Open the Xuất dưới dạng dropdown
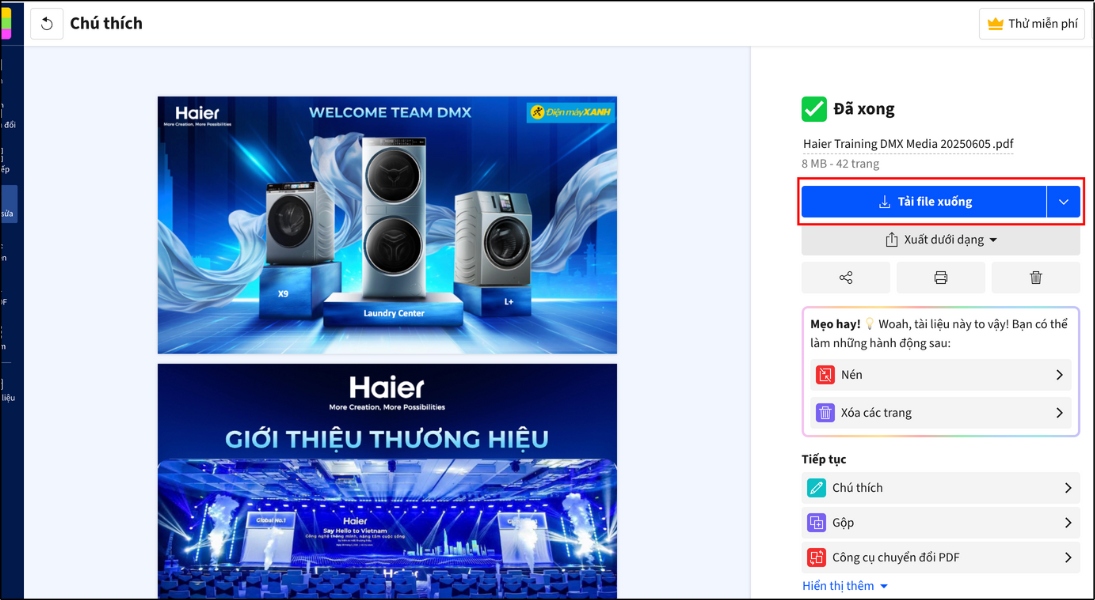This screenshot has width=1095, height=600. pyautogui.click(x=940, y=239)
